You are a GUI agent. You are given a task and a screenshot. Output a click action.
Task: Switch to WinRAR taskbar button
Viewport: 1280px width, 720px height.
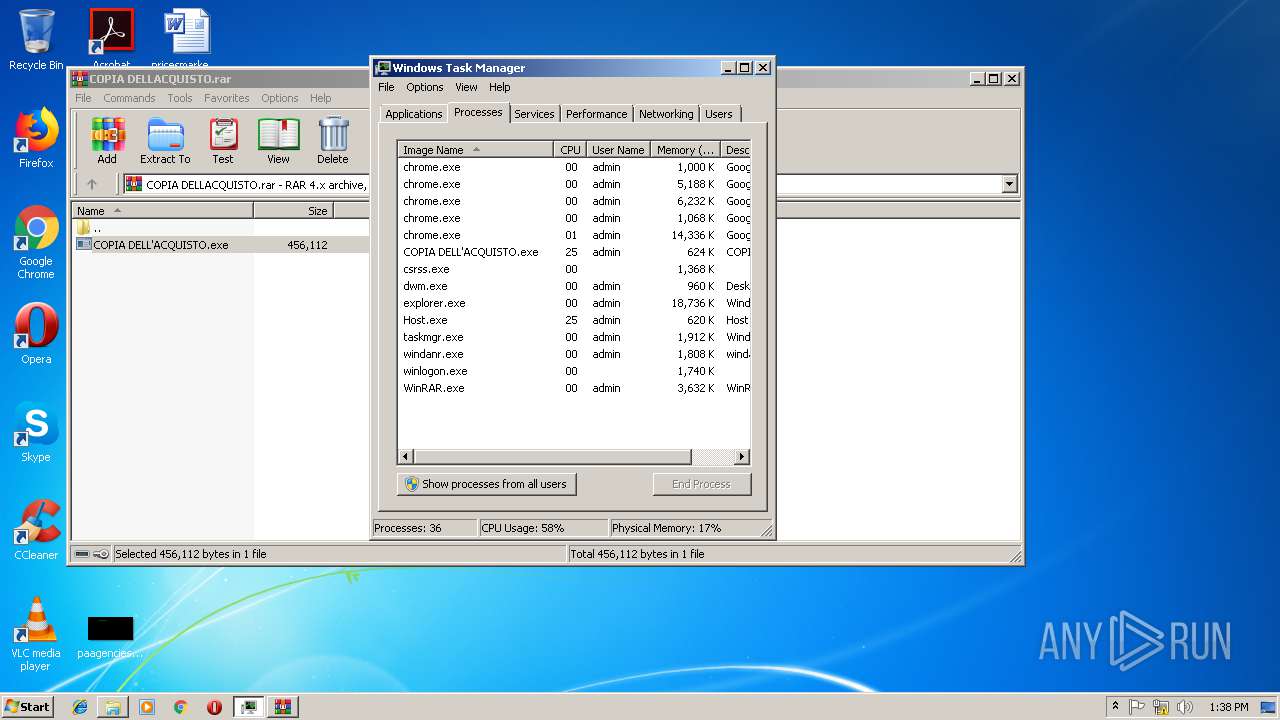coord(282,707)
